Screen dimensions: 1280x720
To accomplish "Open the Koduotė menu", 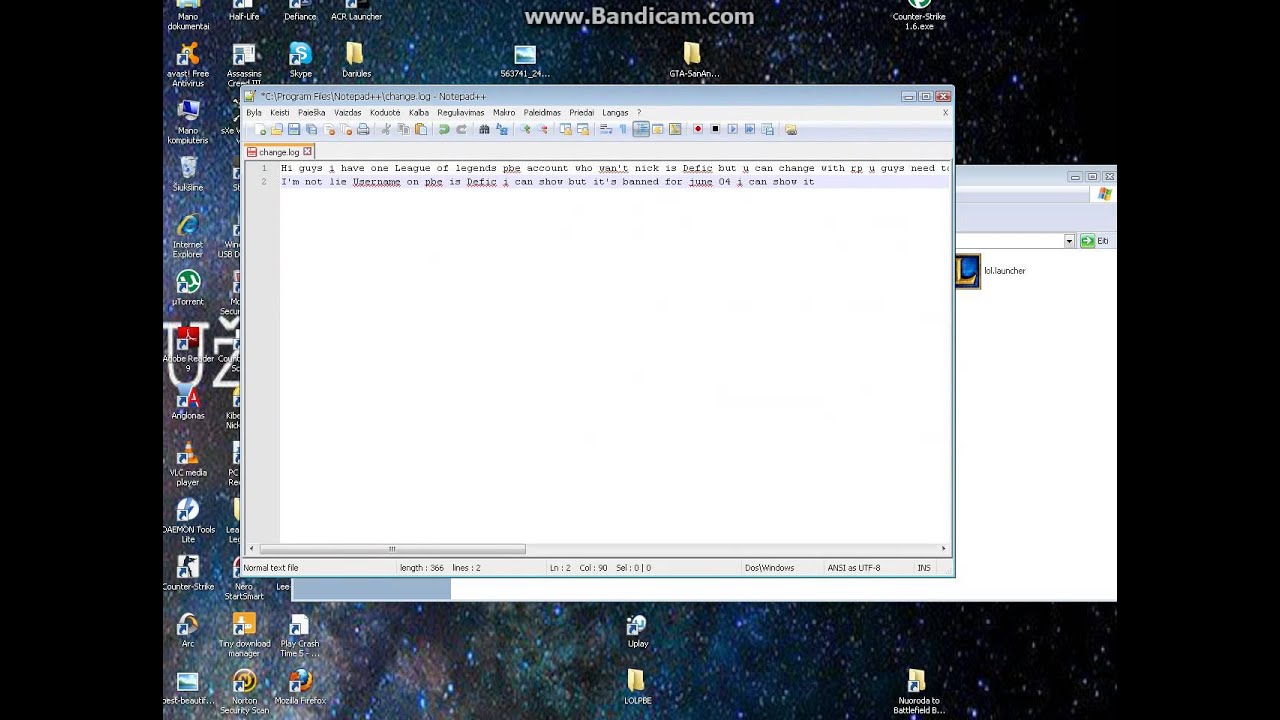I will coord(385,113).
